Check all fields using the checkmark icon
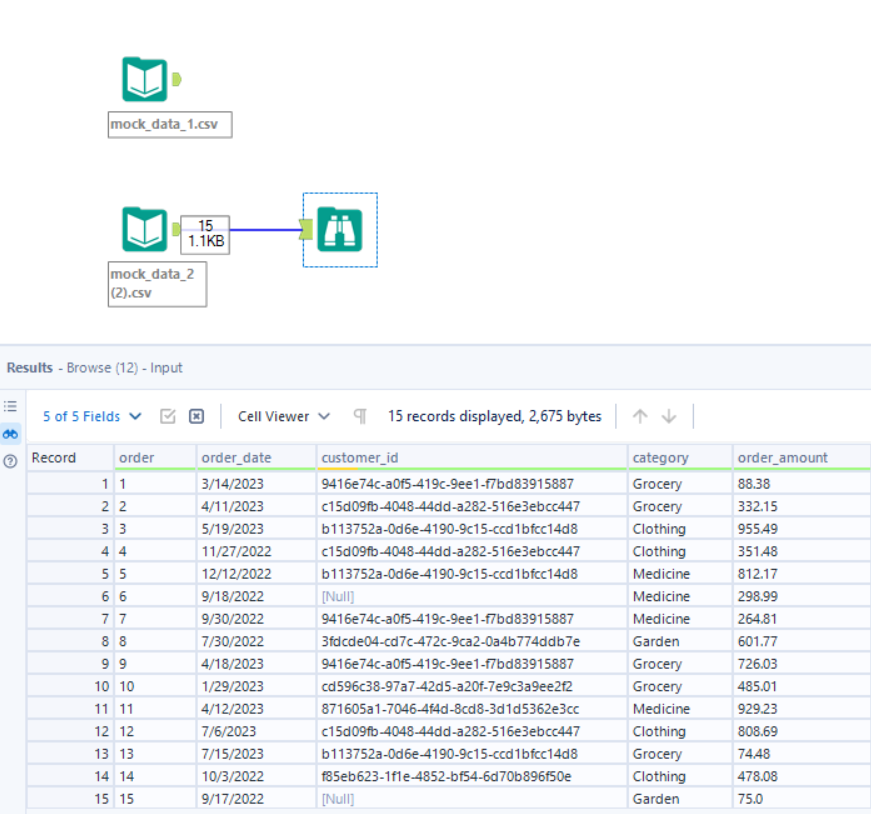Image resolution: width=871 pixels, height=814 pixels. click(x=168, y=416)
